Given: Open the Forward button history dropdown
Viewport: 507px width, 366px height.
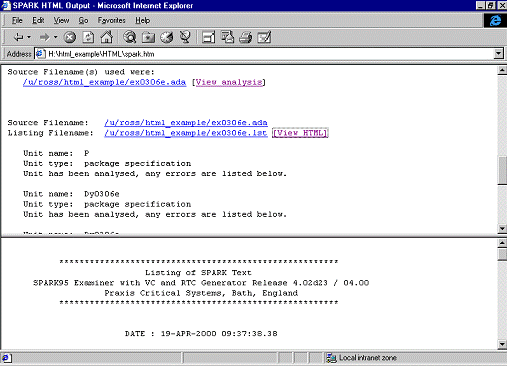Looking at the screenshot, I should click(x=55, y=37).
